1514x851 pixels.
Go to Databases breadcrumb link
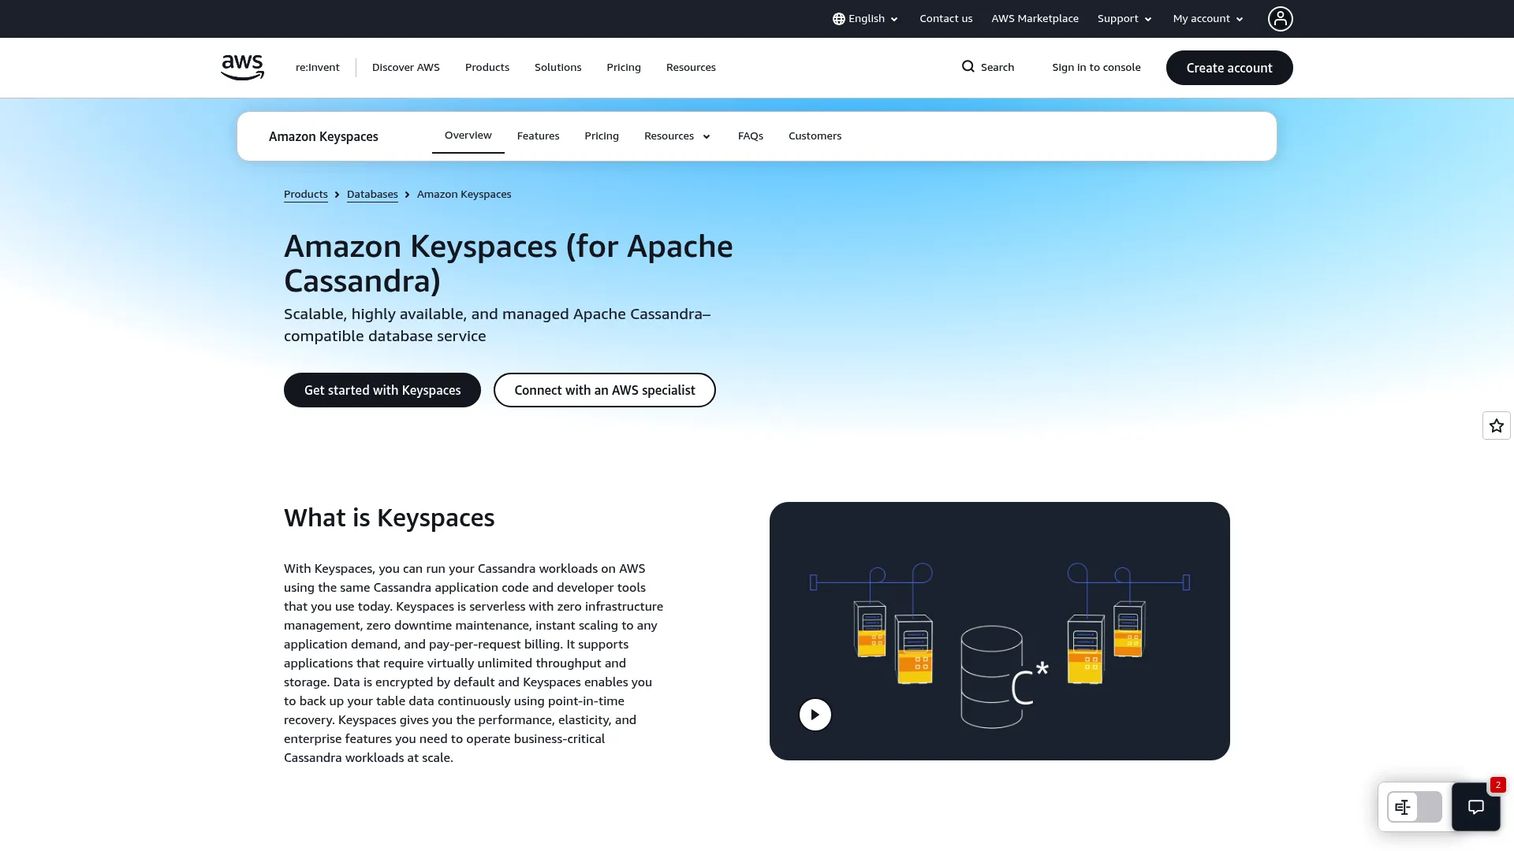(372, 195)
